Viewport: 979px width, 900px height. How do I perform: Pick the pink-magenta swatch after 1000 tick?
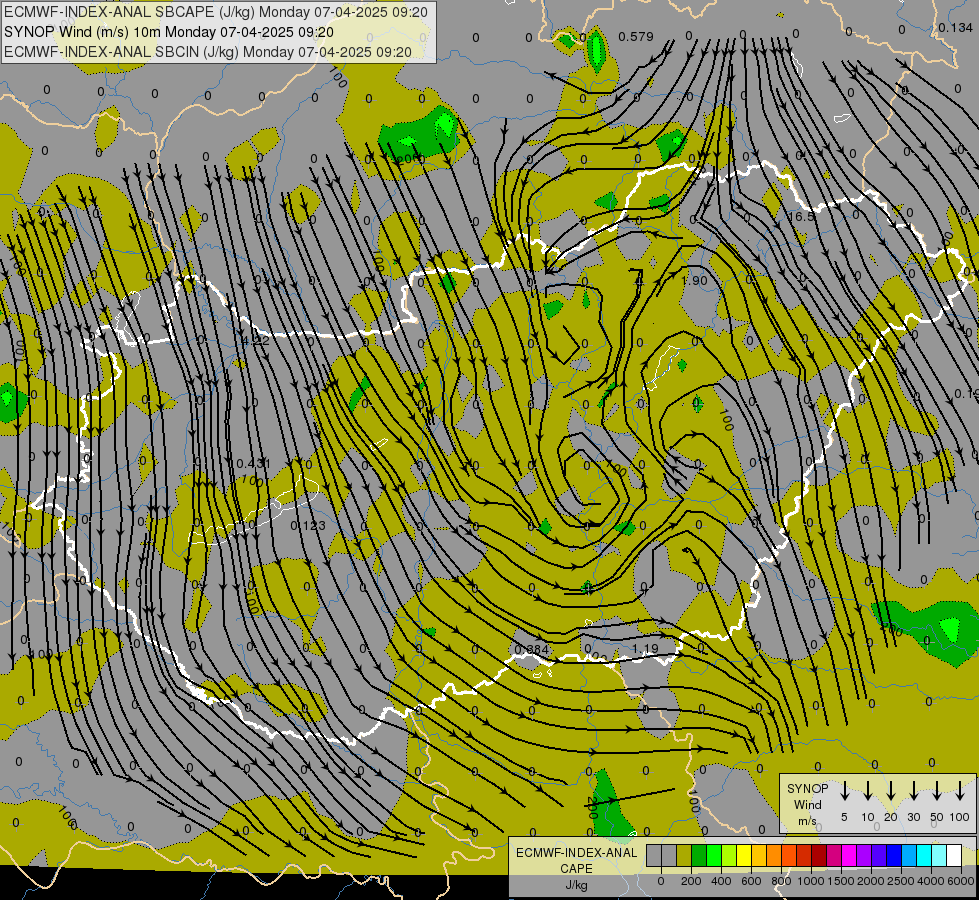pyautogui.click(x=835, y=855)
